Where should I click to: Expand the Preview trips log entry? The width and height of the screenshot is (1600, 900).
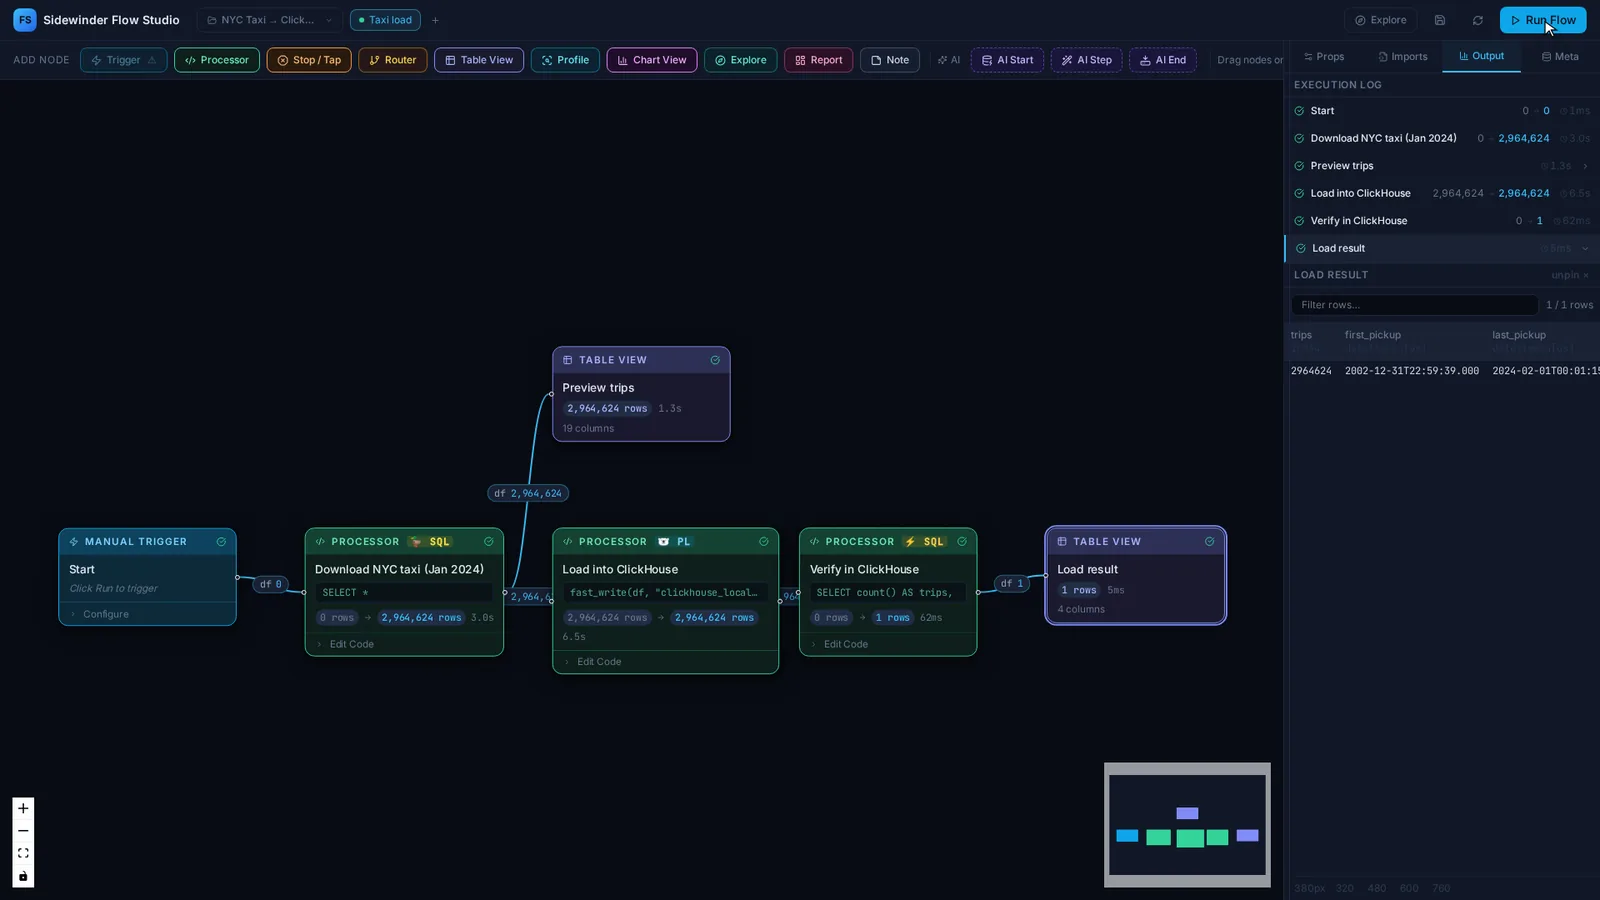click(1585, 166)
